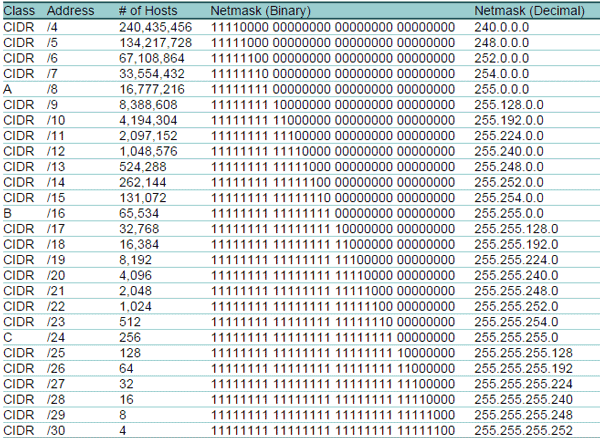Select the class 'B' cell

[x=9, y=213]
